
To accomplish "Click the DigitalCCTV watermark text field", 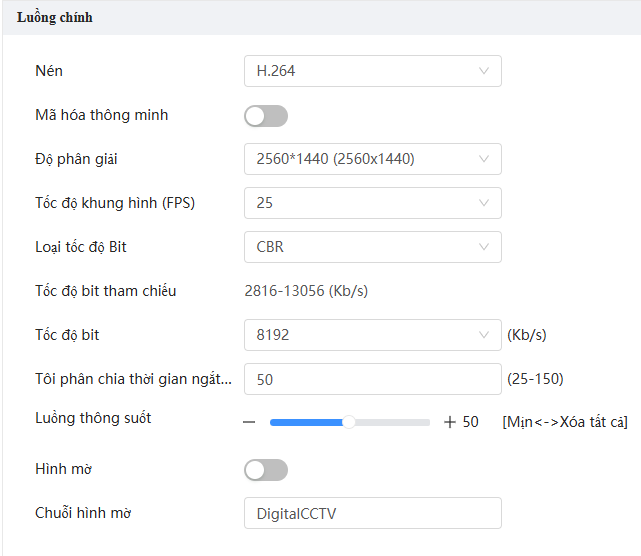I will pyautogui.click(x=373, y=513).
